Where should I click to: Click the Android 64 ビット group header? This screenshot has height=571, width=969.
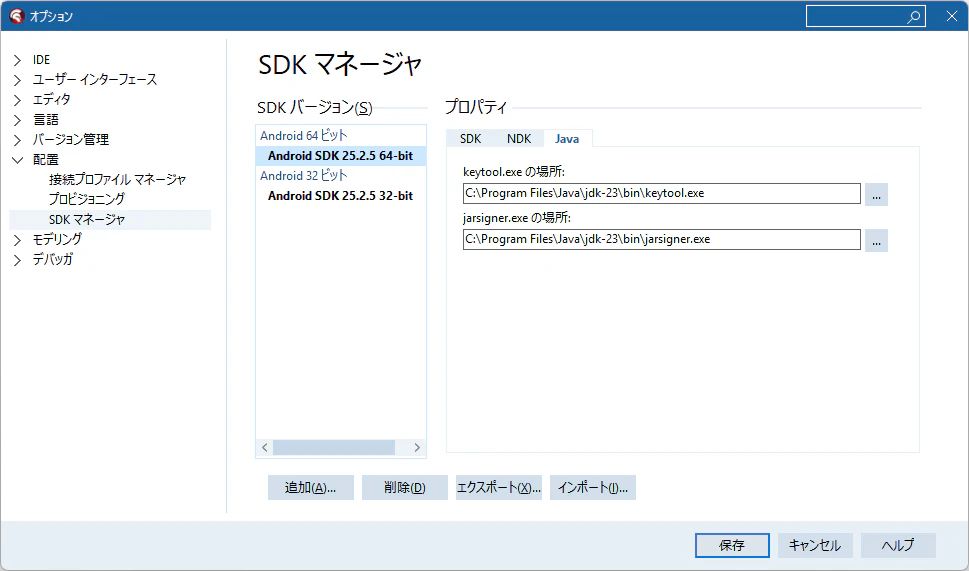coord(303,136)
